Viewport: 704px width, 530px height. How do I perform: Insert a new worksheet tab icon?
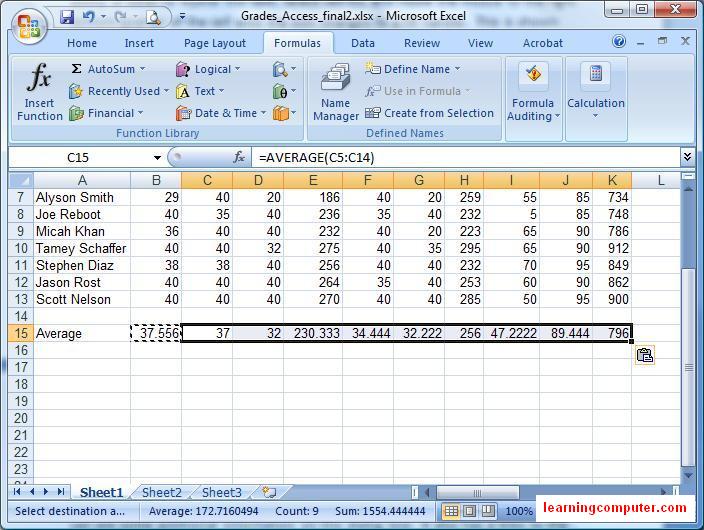point(269,492)
